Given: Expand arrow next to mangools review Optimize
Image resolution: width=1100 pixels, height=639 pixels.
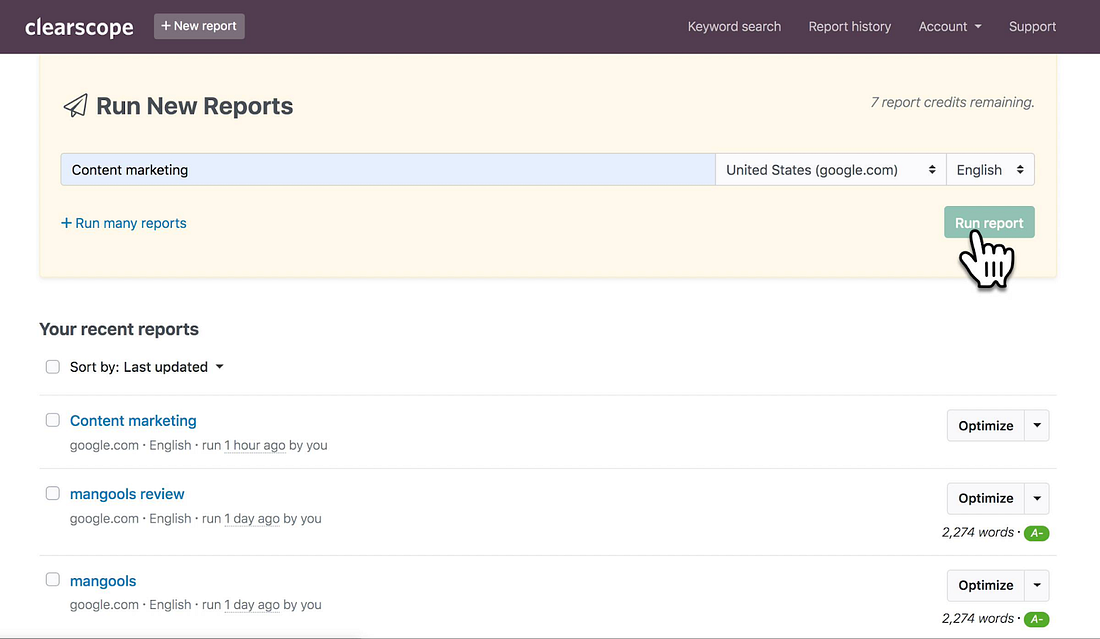Looking at the screenshot, I should coord(1037,498).
